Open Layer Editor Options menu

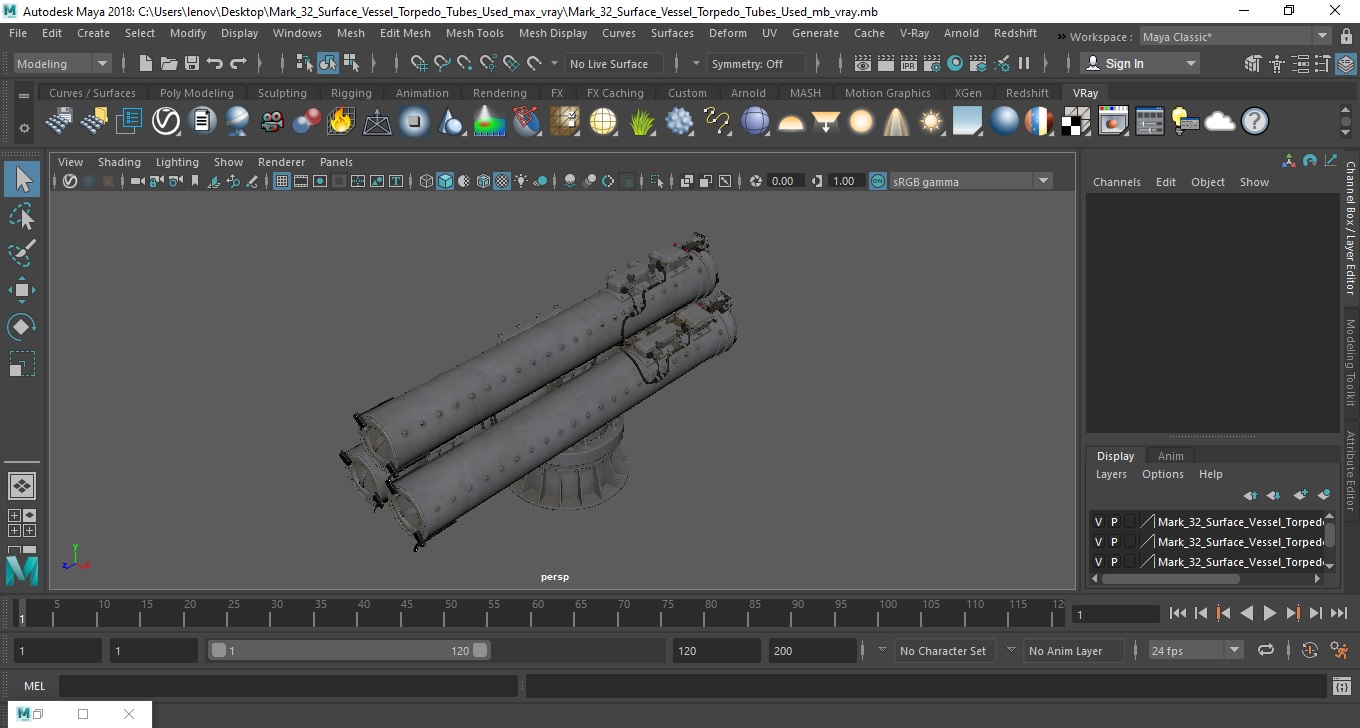[x=1162, y=474]
